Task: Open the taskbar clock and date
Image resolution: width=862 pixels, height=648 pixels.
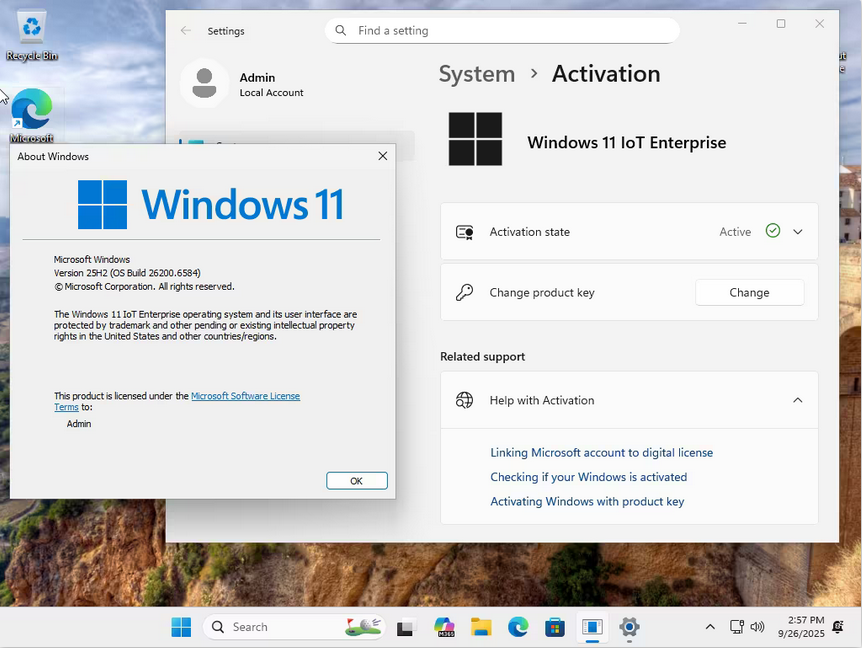Action: click(805, 627)
